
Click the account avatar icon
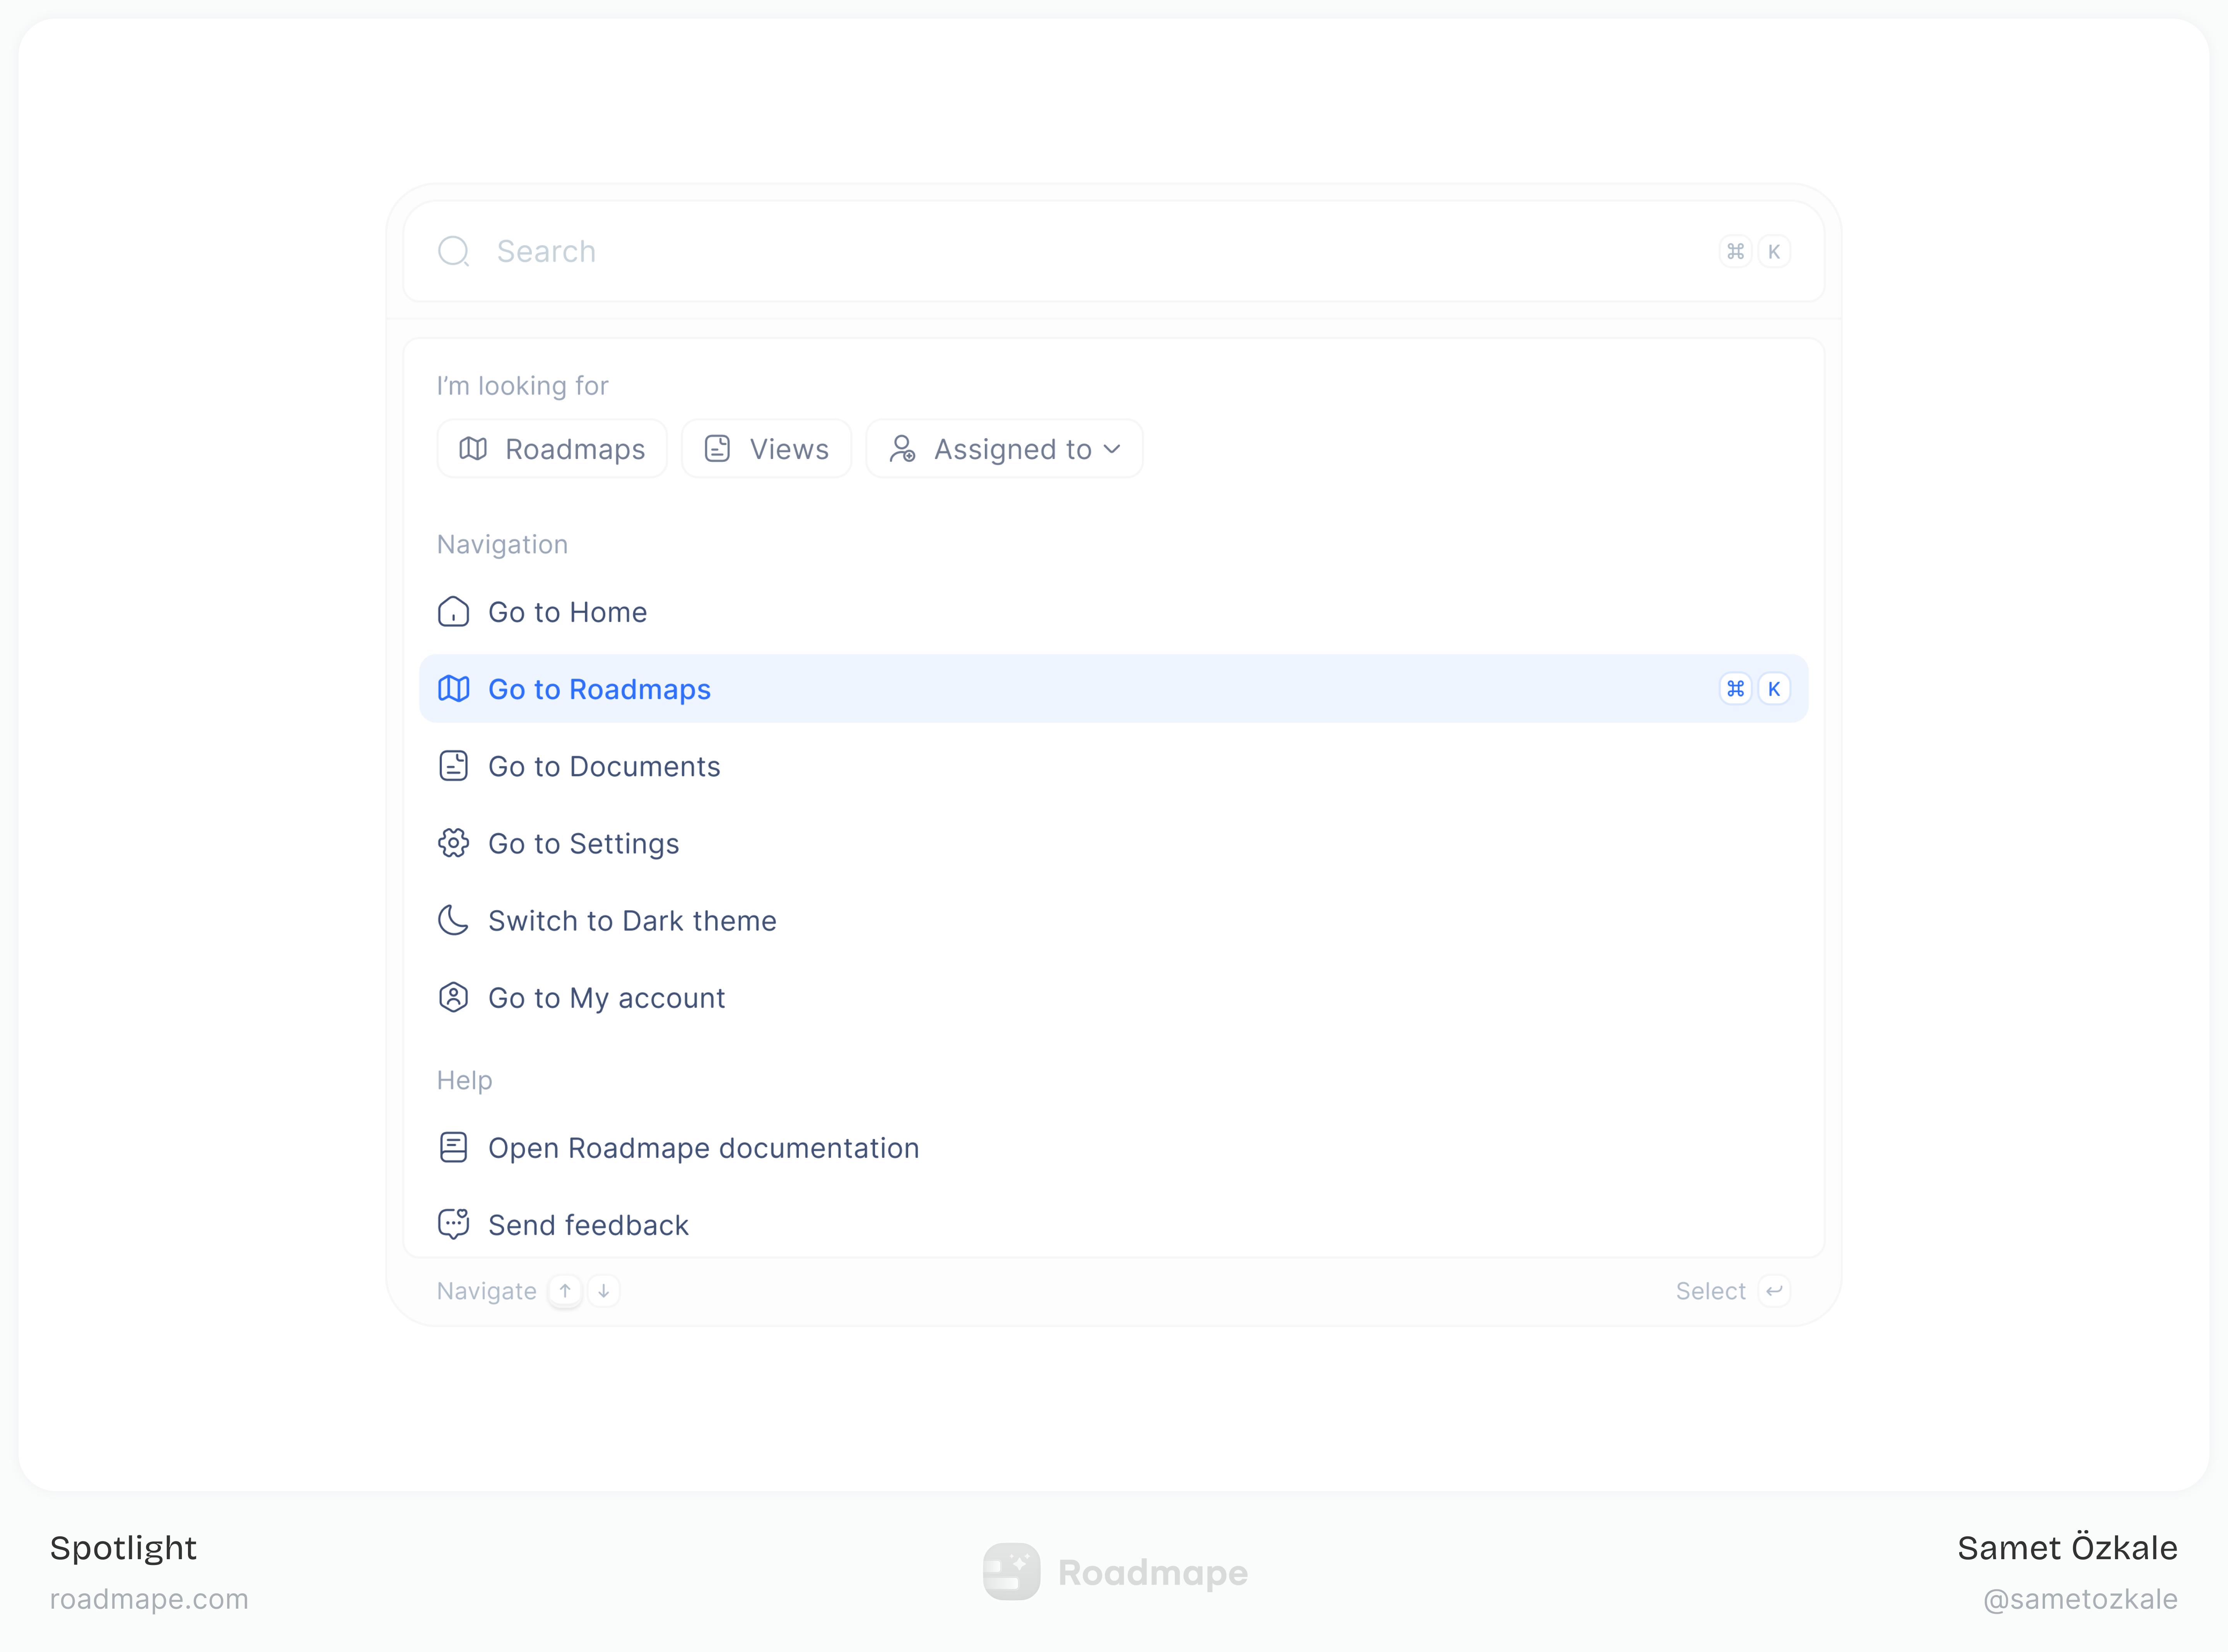pos(453,997)
